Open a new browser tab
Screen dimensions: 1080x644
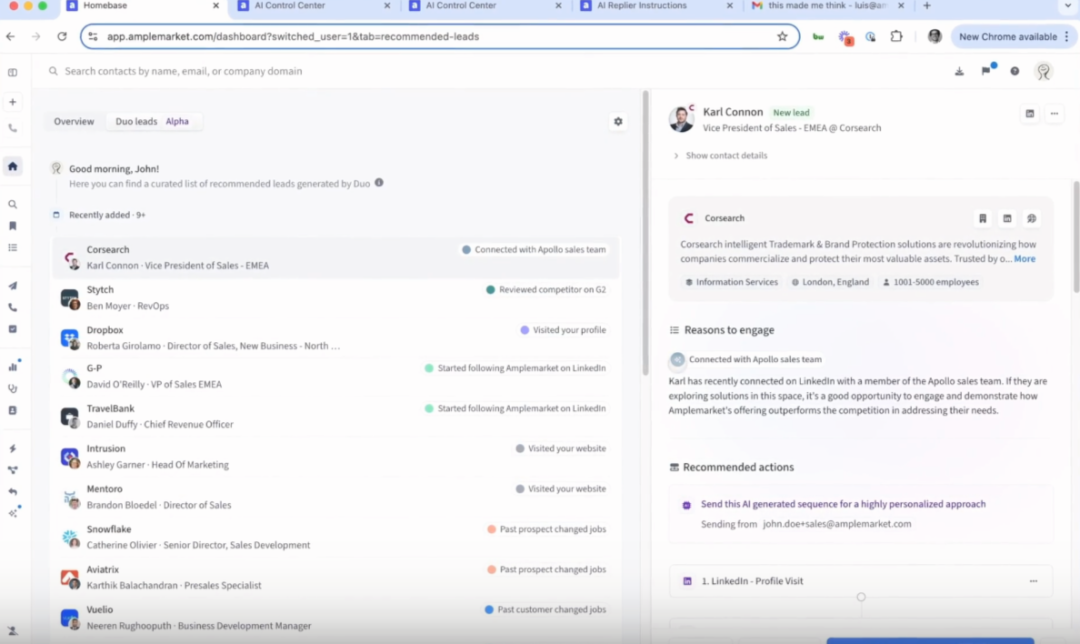pyautogui.click(x=926, y=6)
